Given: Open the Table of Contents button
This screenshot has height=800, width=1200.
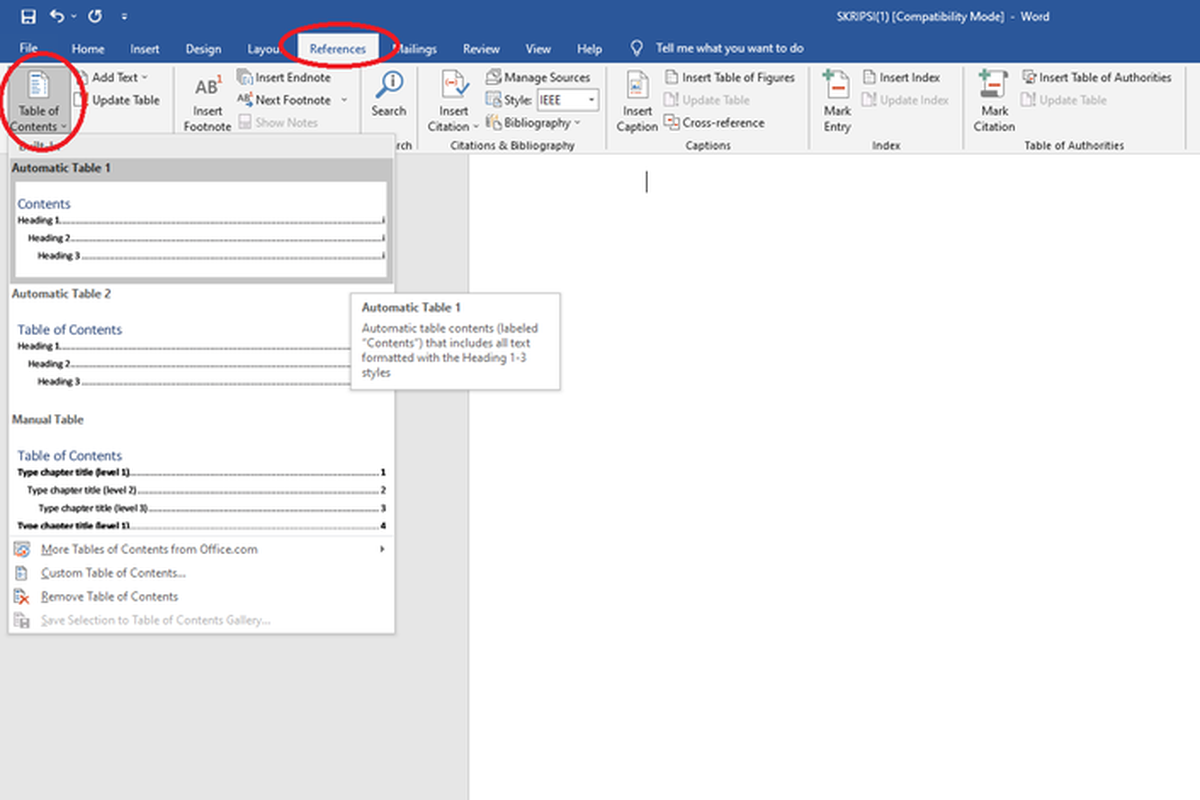Looking at the screenshot, I should pos(39,101).
